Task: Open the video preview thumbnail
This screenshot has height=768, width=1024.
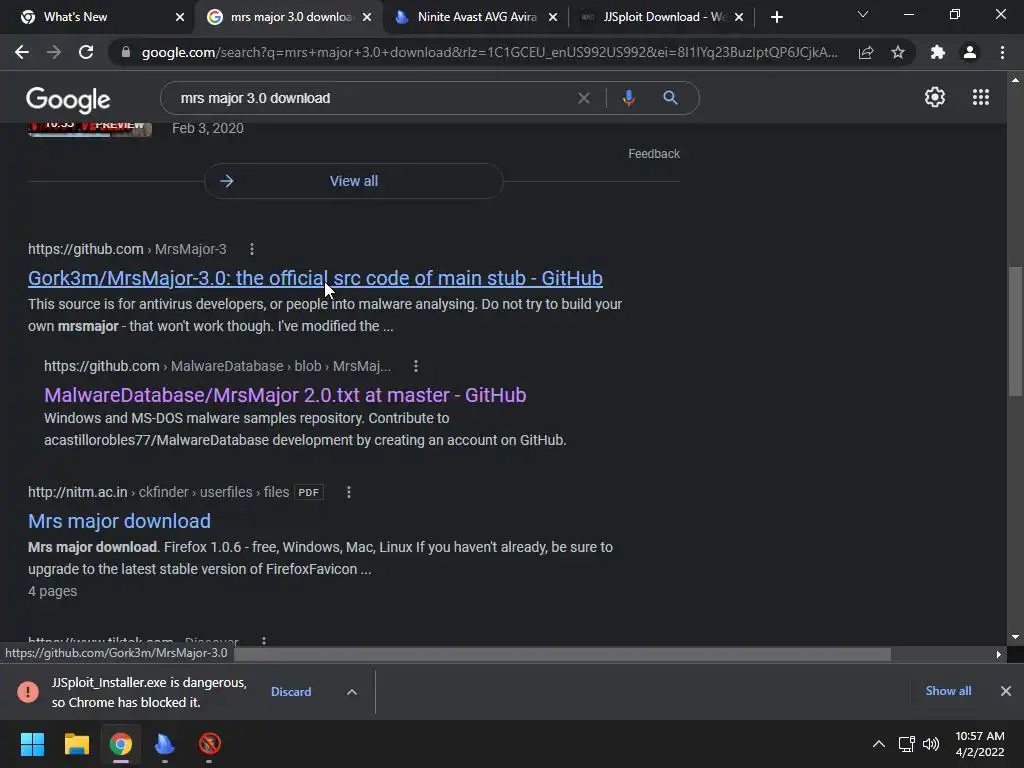Action: pyautogui.click(x=89, y=129)
